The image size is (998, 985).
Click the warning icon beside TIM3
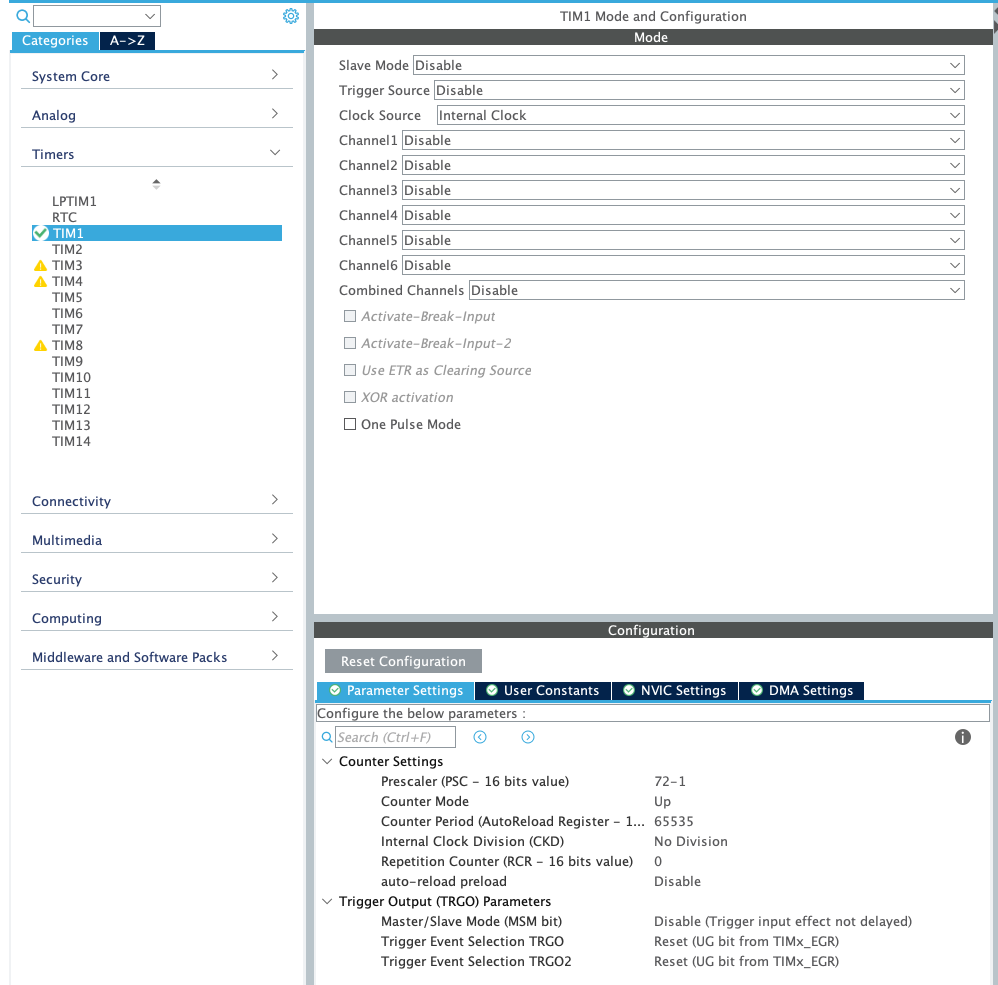[x=40, y=266]
